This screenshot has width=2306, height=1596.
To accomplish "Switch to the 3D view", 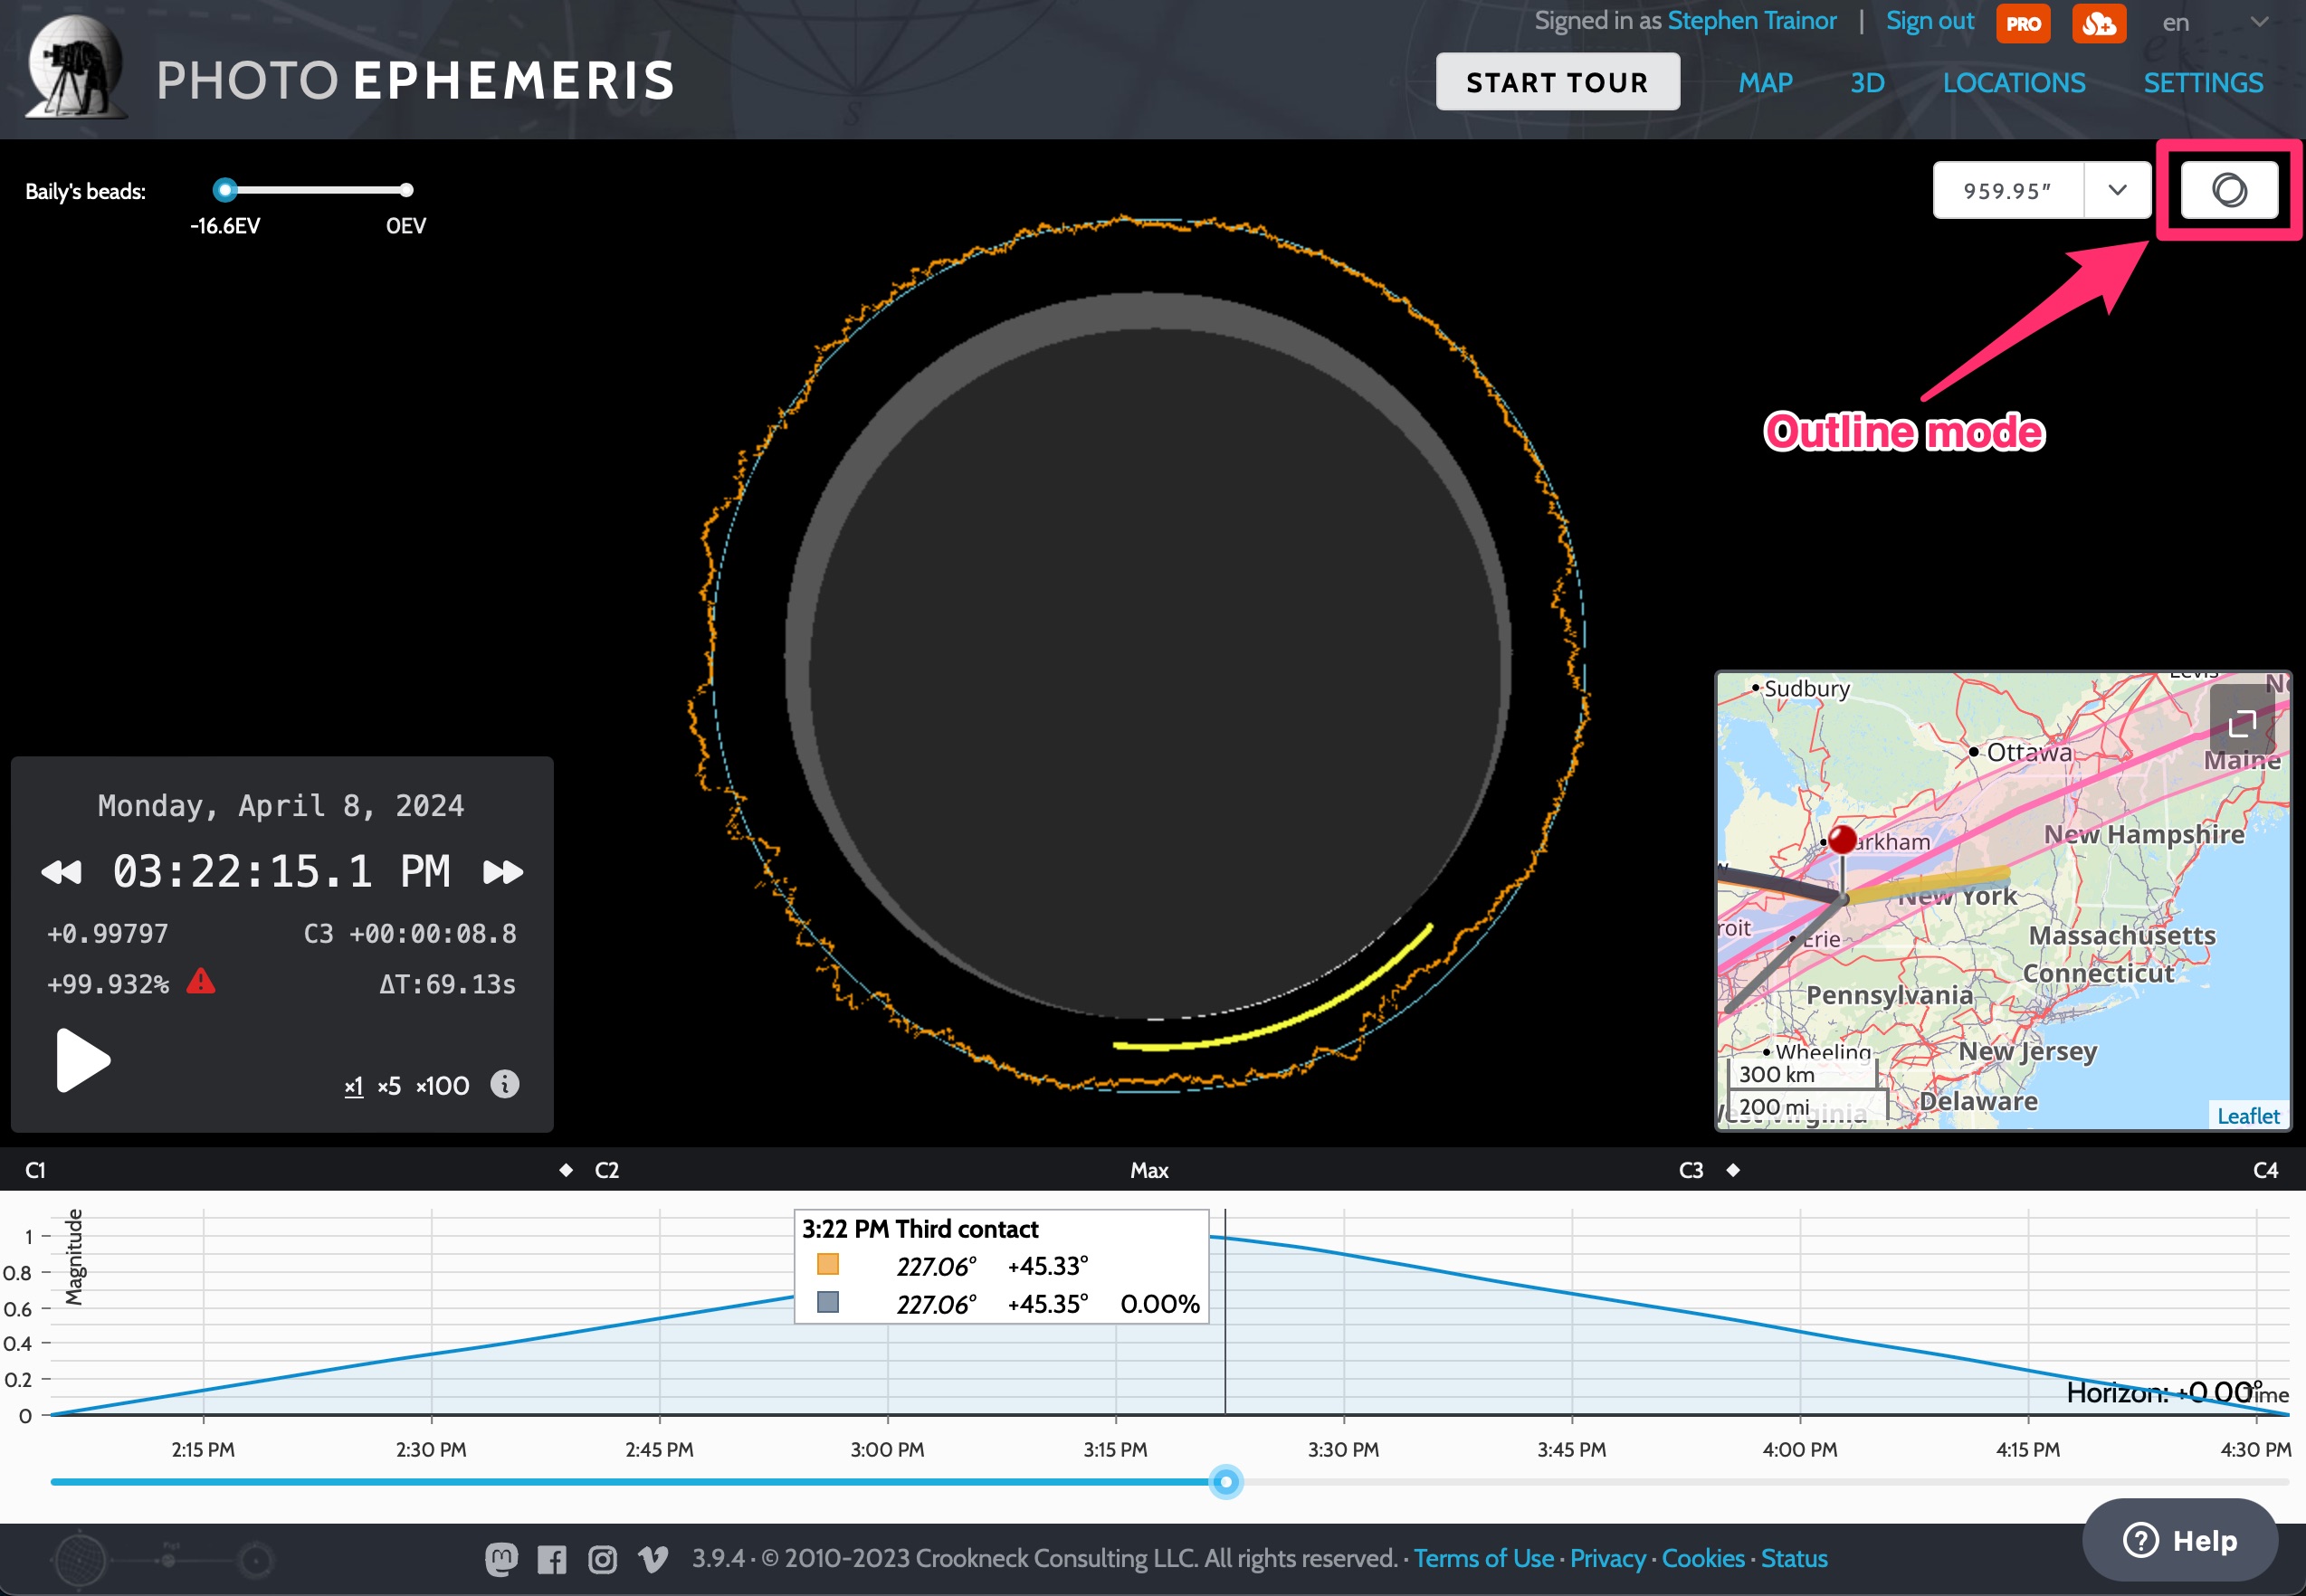I will point(1867,83).
